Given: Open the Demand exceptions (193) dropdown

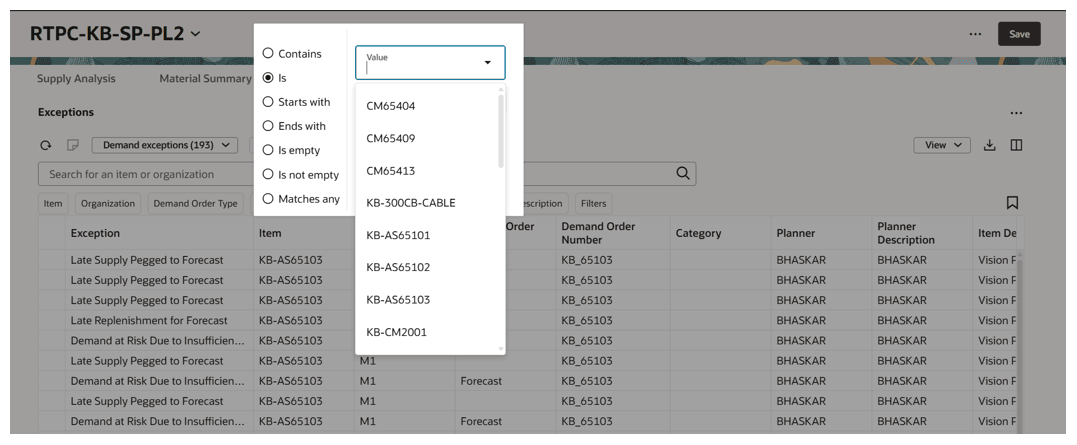Looking at the screenshot, I should coord(165,145).
